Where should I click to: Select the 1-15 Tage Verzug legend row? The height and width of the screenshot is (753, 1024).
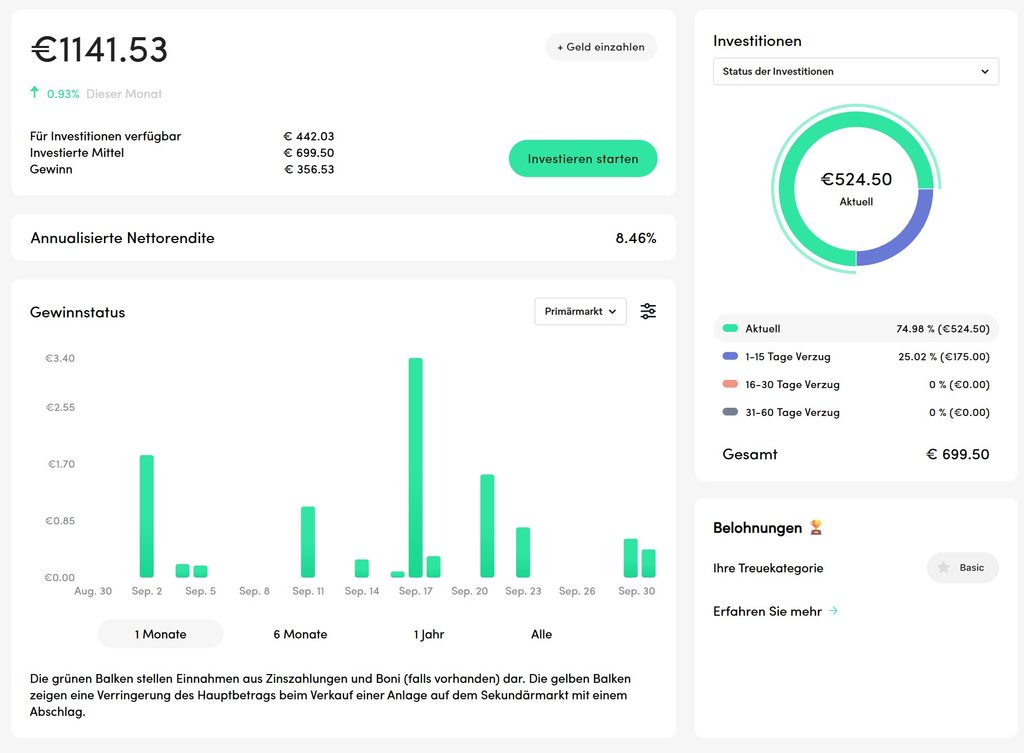coord(856,357)
